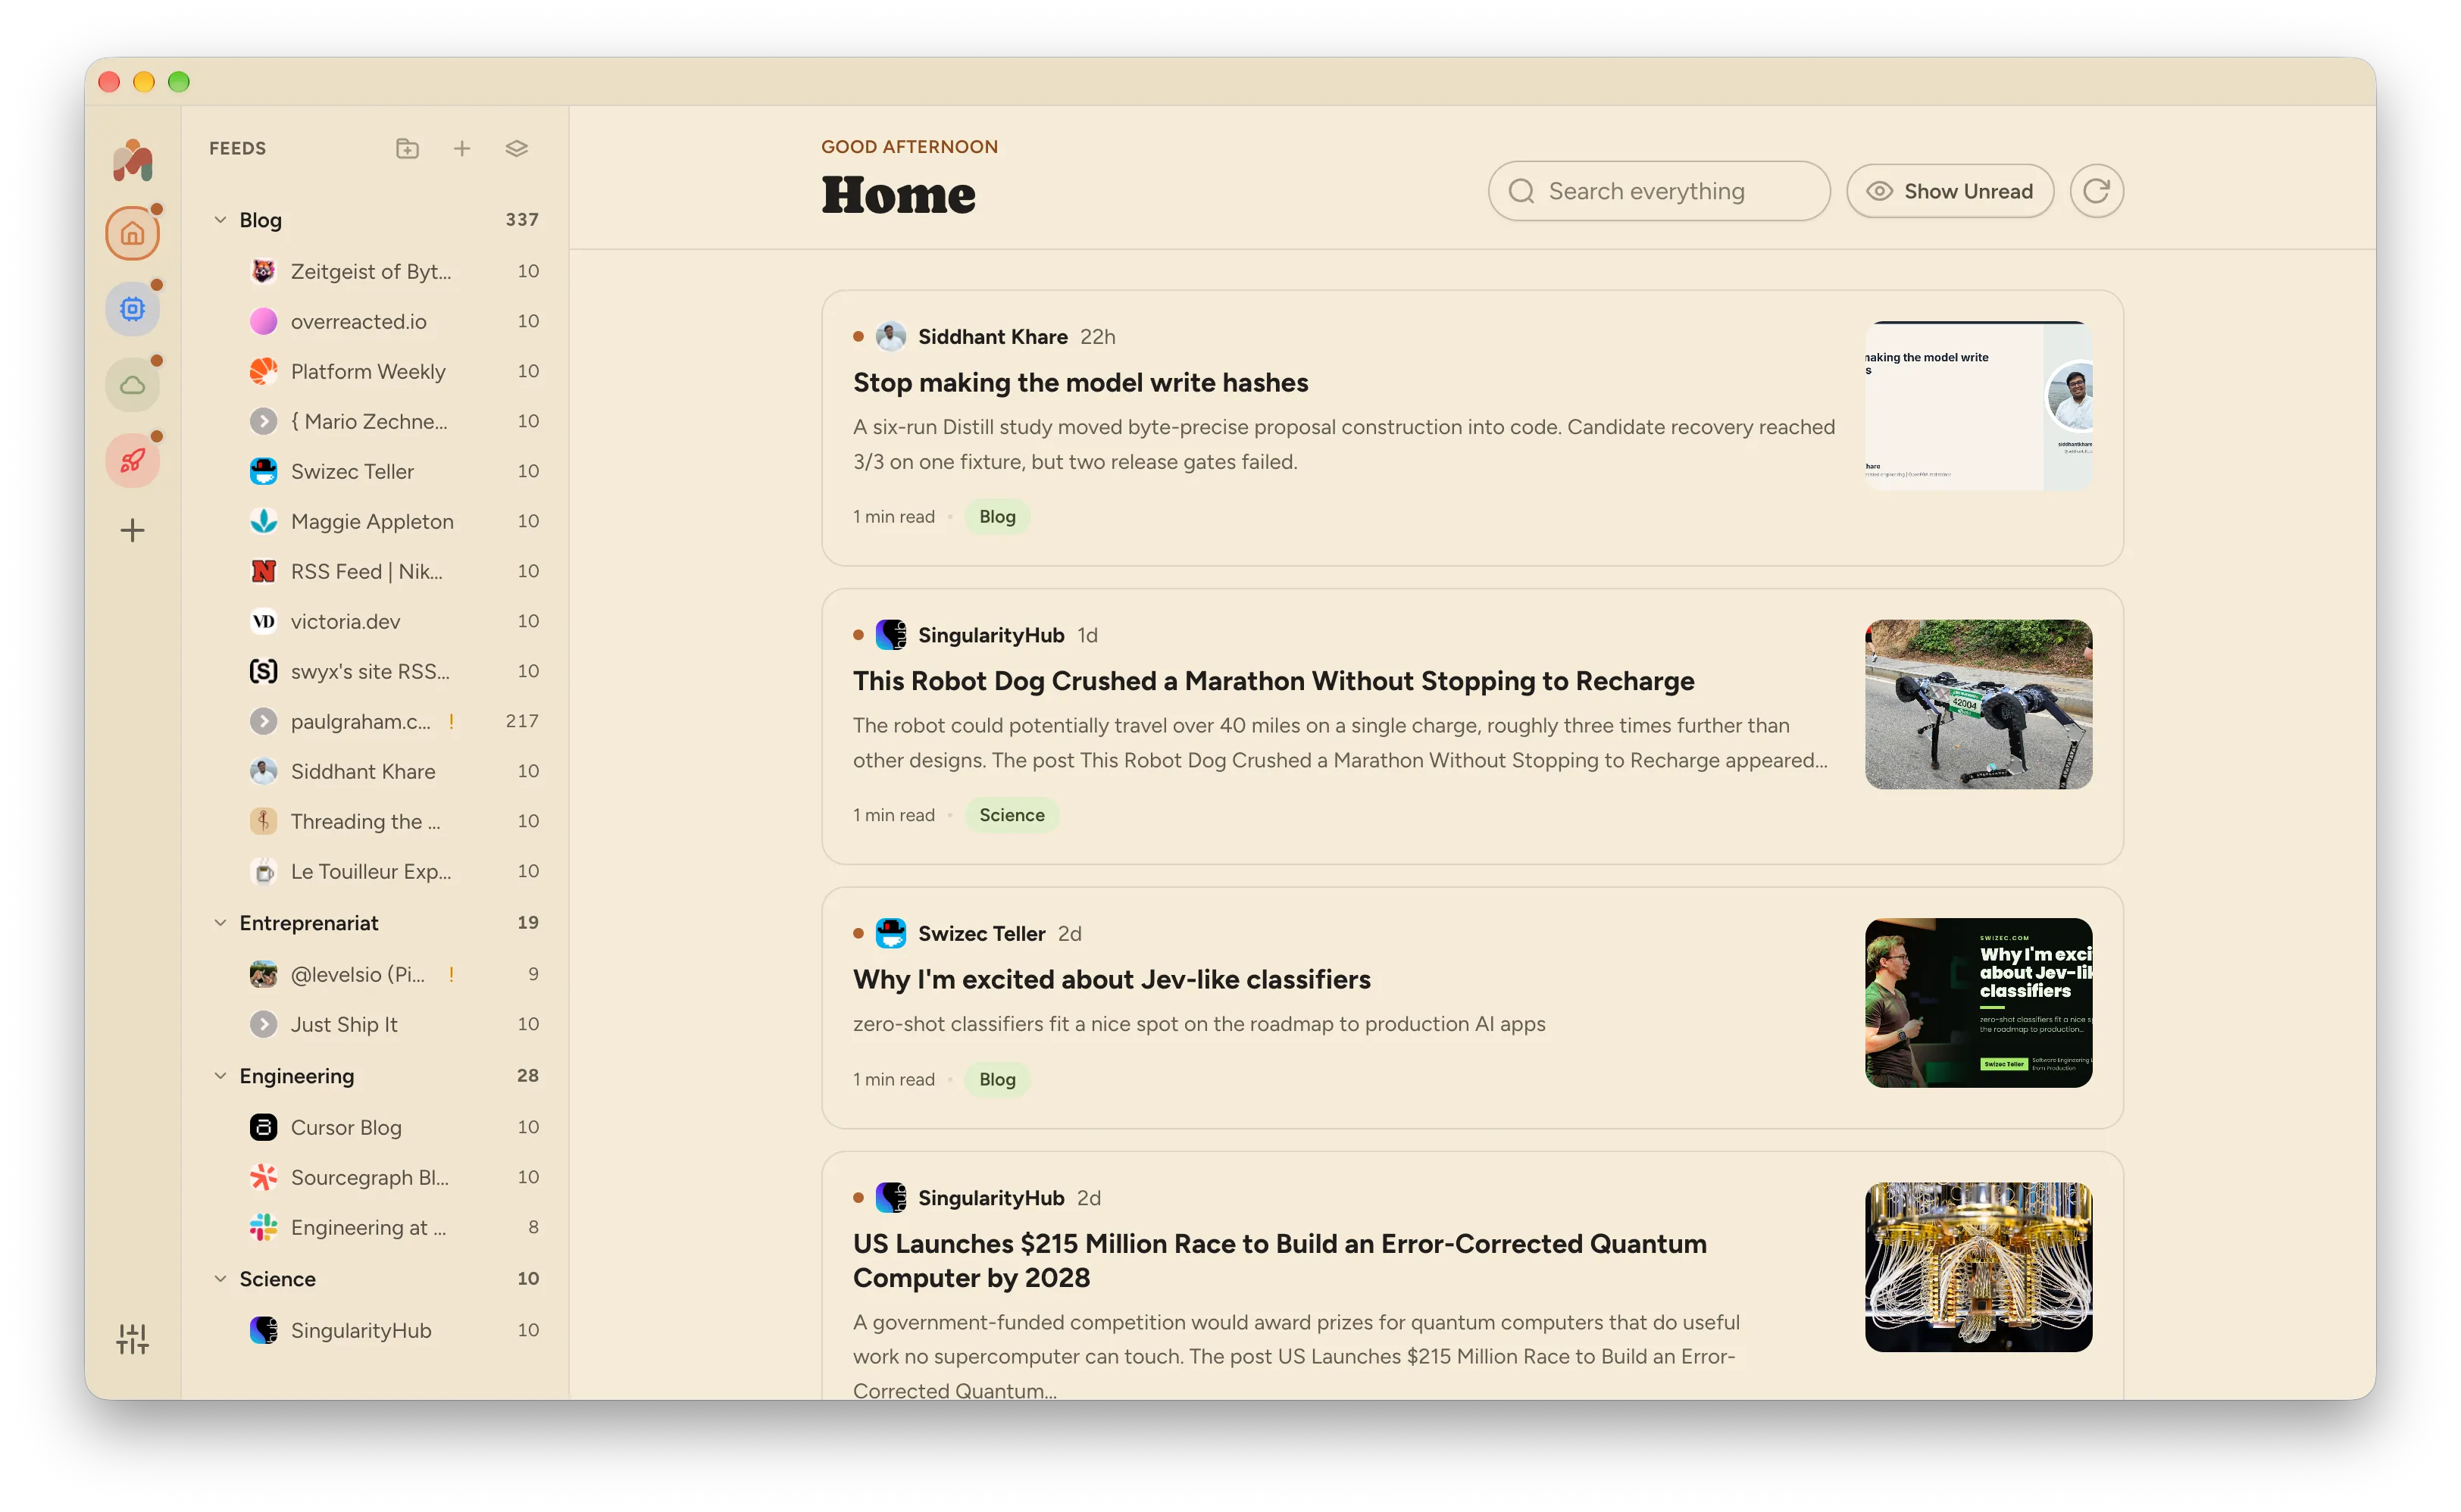This screenshot has height=1512, width=2461.
Task: Select the Cursor Blog feed
Action: point(394,1127)
